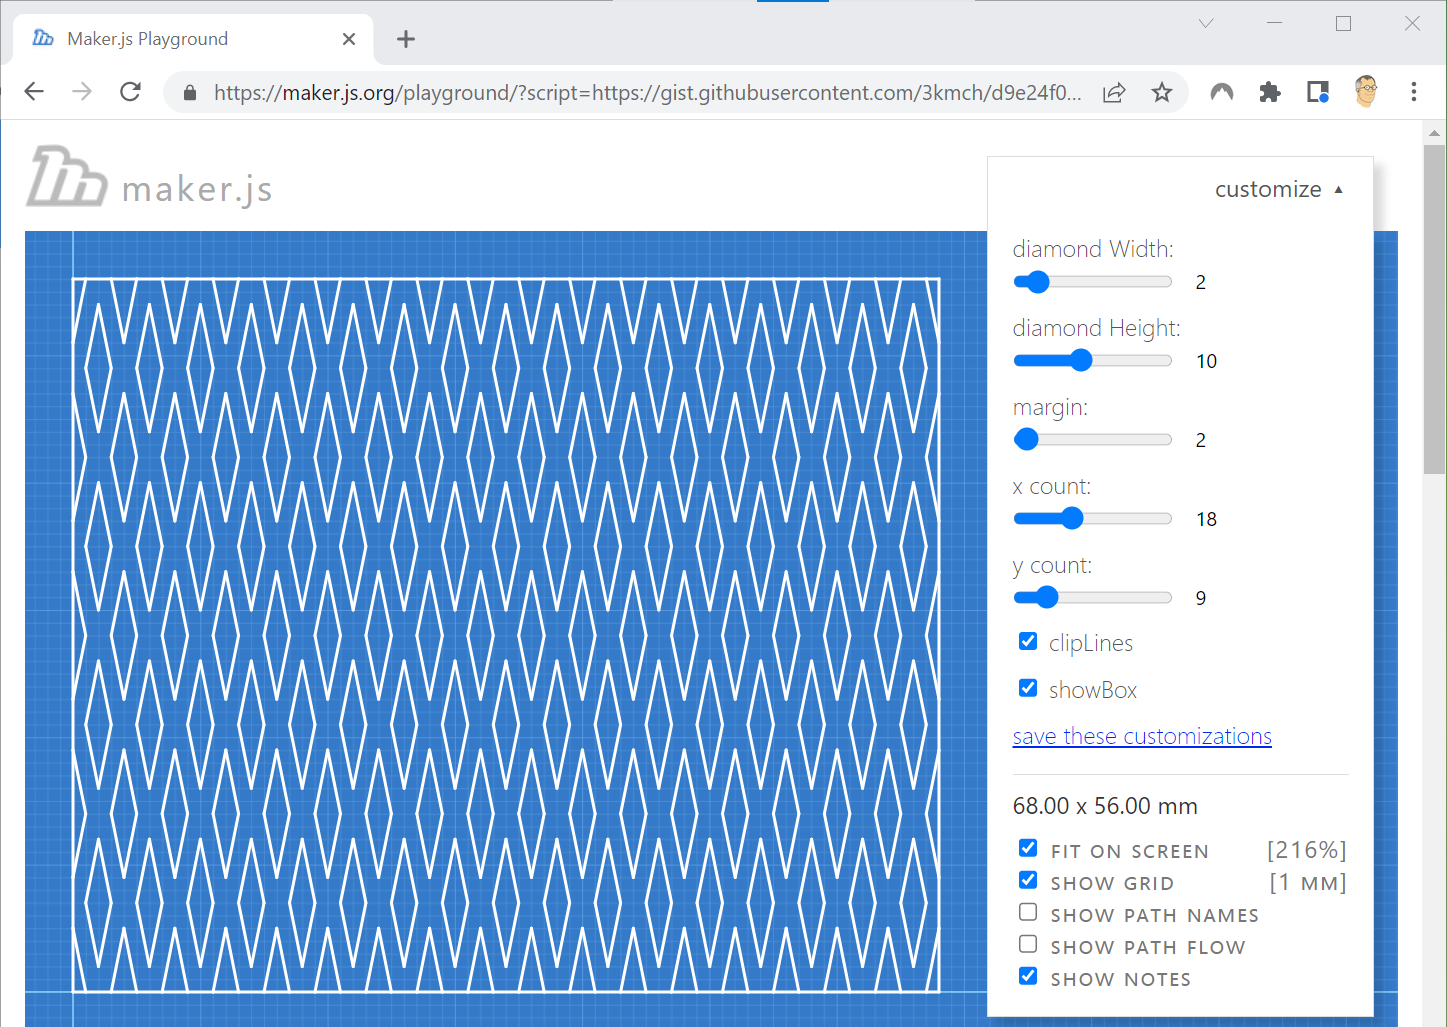Click the [1 MM] grid value
1447x1027 pixels.
1308,883
